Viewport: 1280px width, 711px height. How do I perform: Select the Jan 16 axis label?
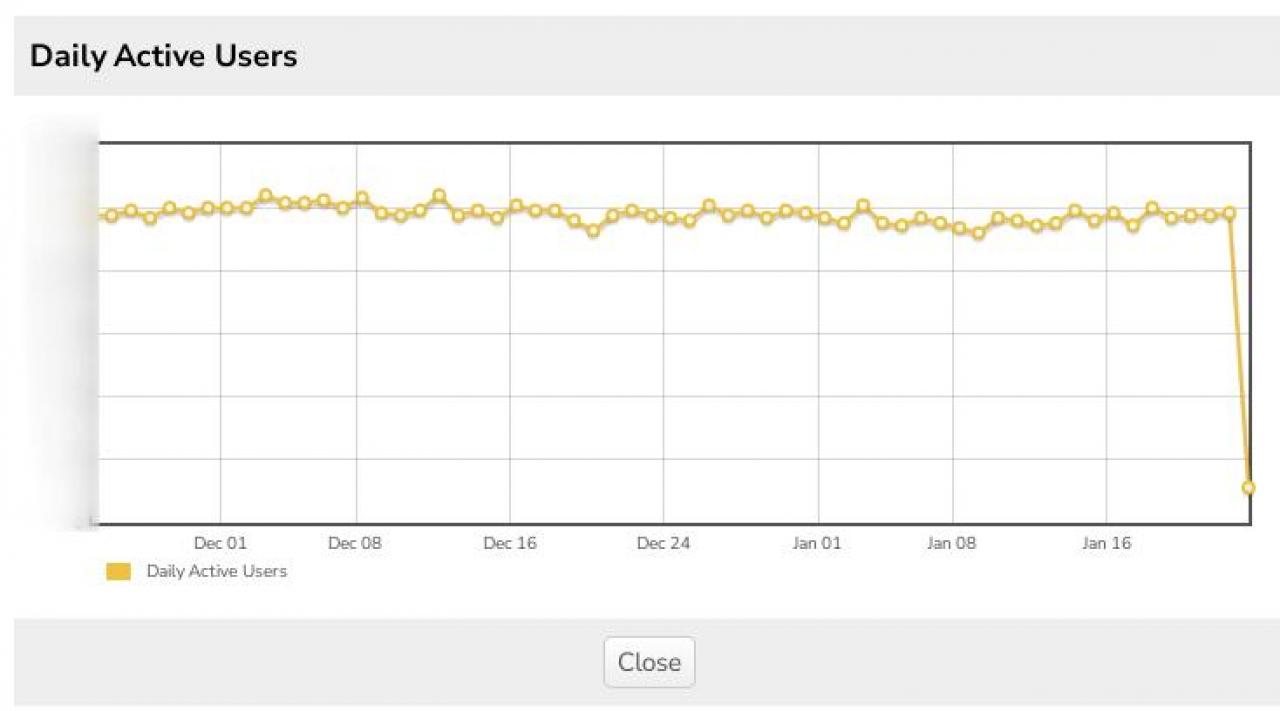pyautogui.click(x=1106, y=543)
